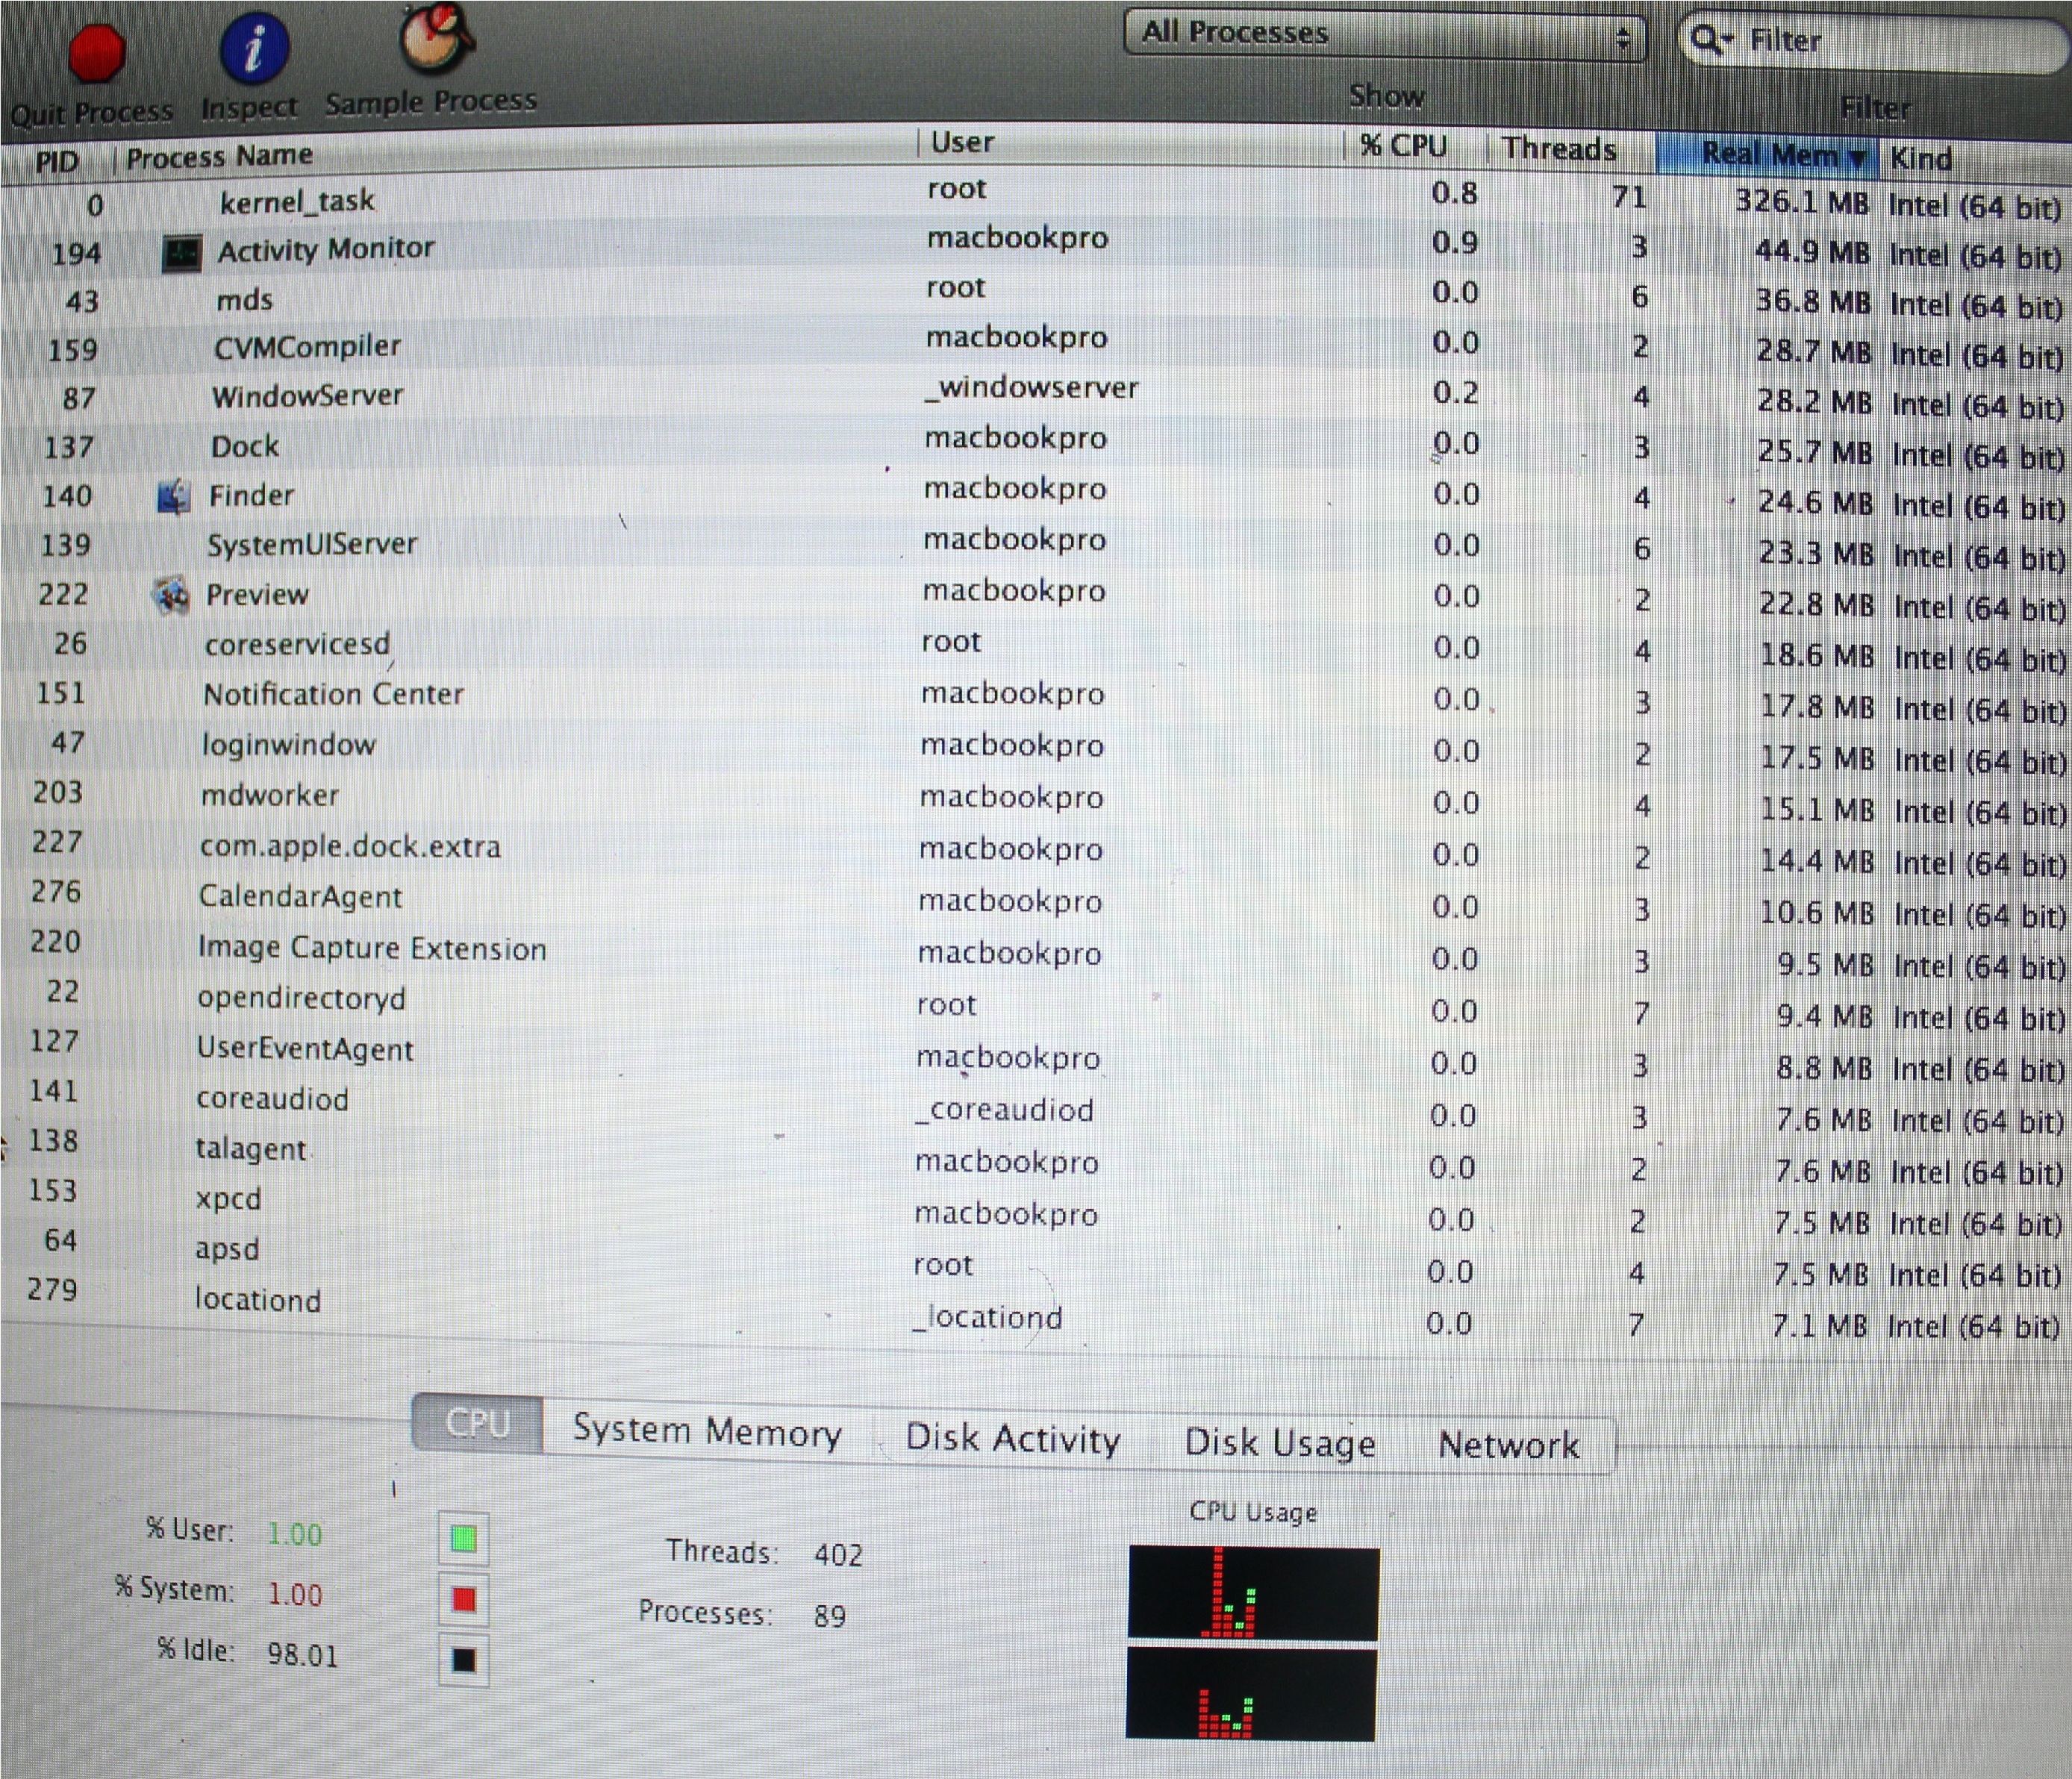Sort by Process Name column header
Screen dimensions: 2072x1779
coord(219,157)
